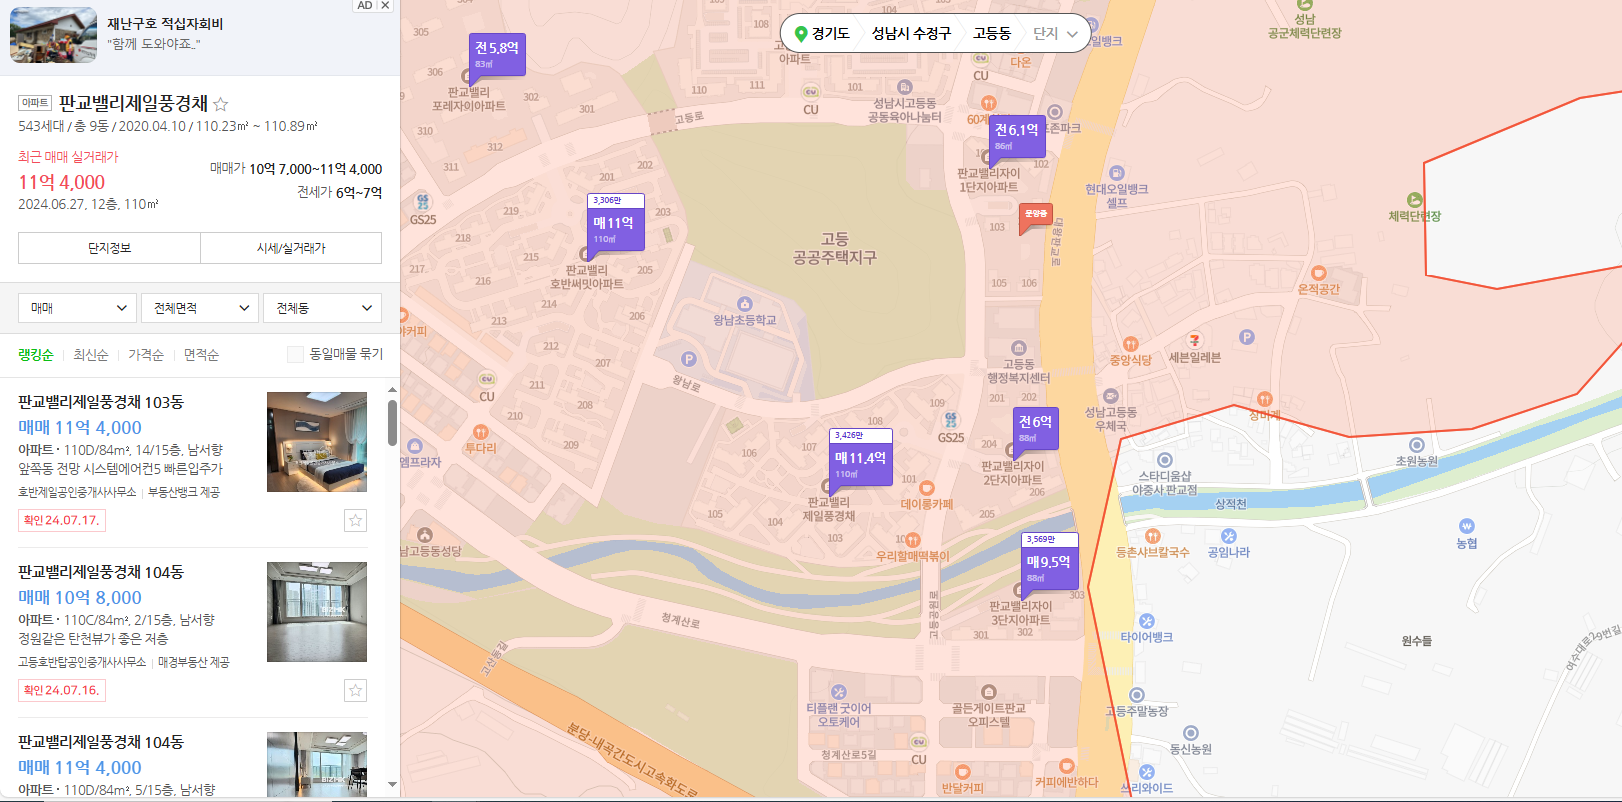
Task: Bookmark the 104동 10억 8,000 listing star
Action: click(x=355, y=690)
